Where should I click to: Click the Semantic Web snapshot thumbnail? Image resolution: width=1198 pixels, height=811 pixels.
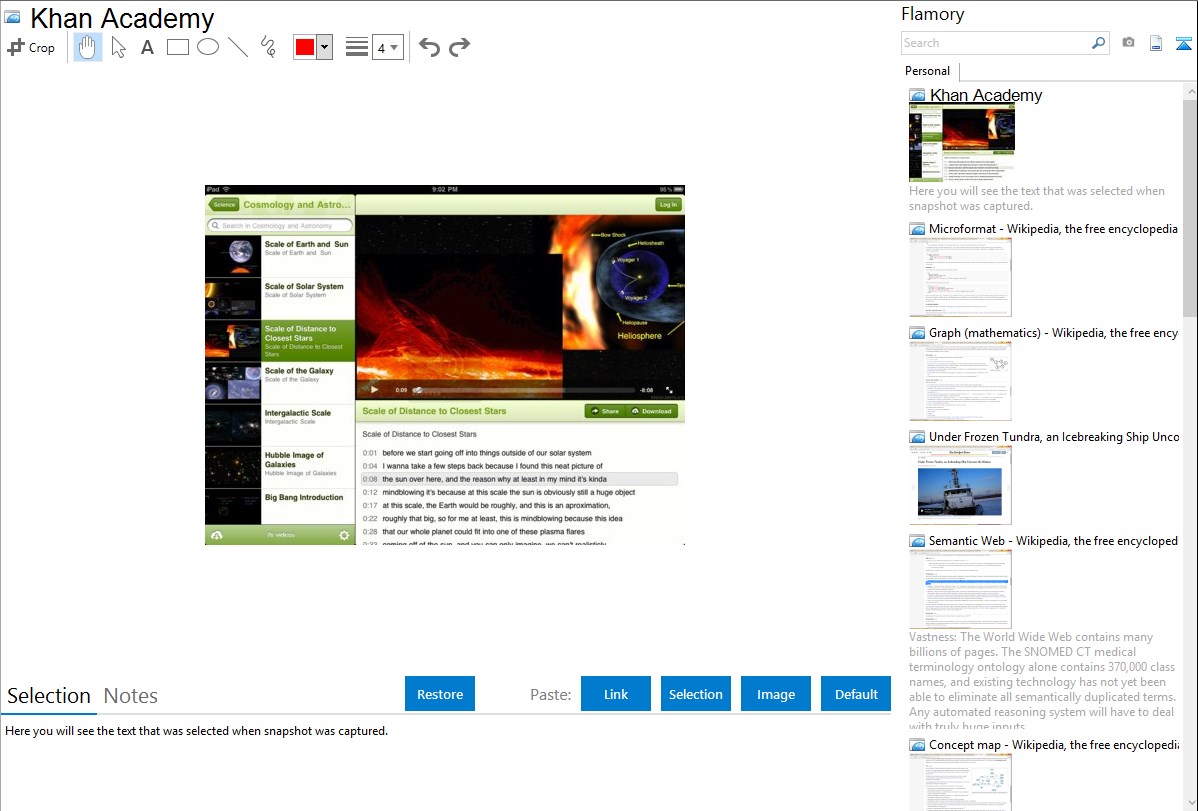click(960, 589)
